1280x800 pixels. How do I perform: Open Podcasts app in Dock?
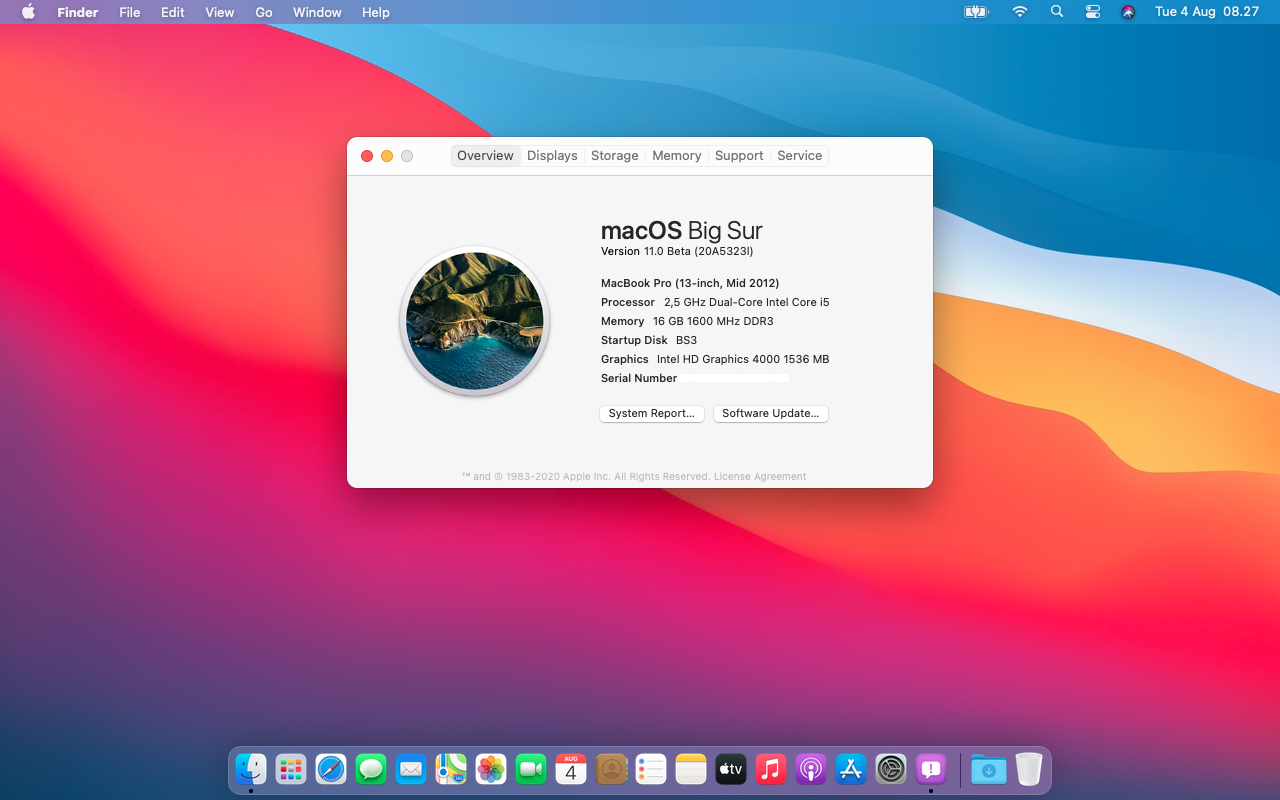[811, 769]
